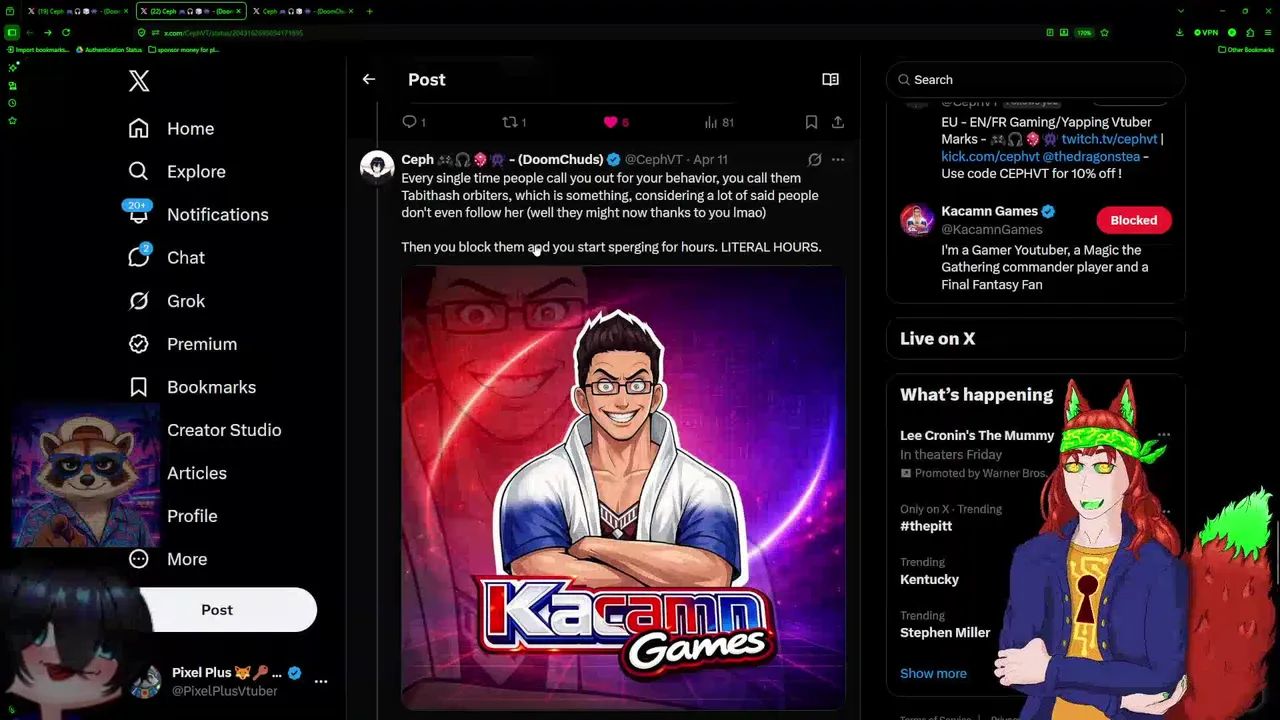The image size is (1280, 720).
Task: Click the 170% zoom indicator
Action: (1084, 33)
